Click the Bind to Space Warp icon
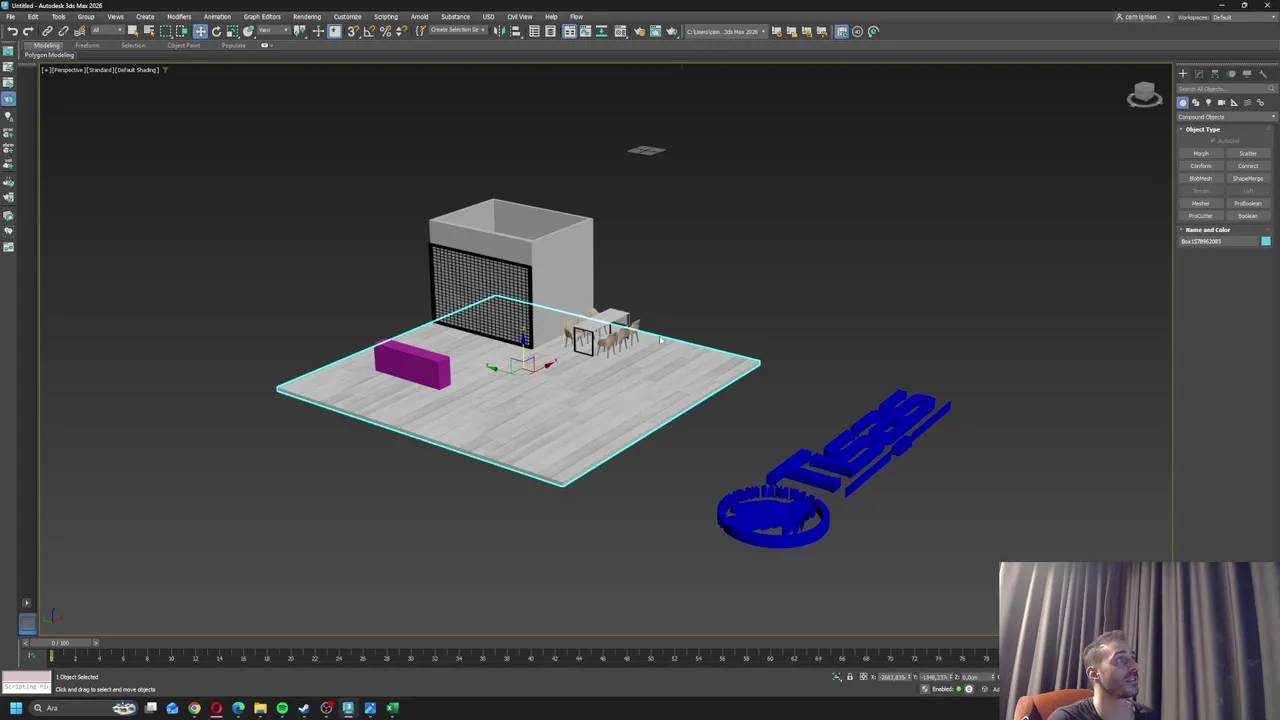1280x720 pixels. click(79, 31)
